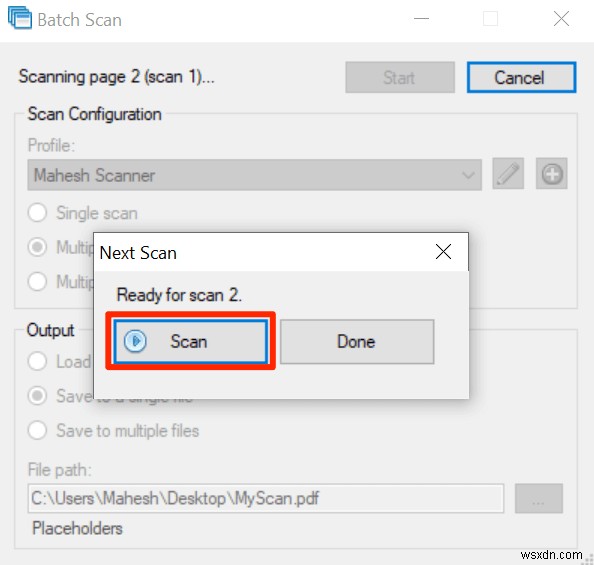Image resolution: width=594 pixels, height=565 pixels.
Task: Select the second Multiple scan radio option
Action: [x=37, y=247]
